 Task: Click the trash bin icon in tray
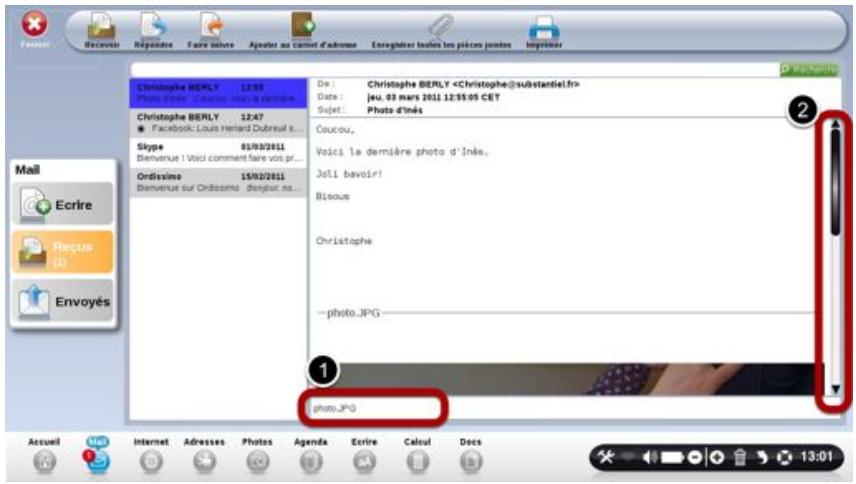[740, 457]
